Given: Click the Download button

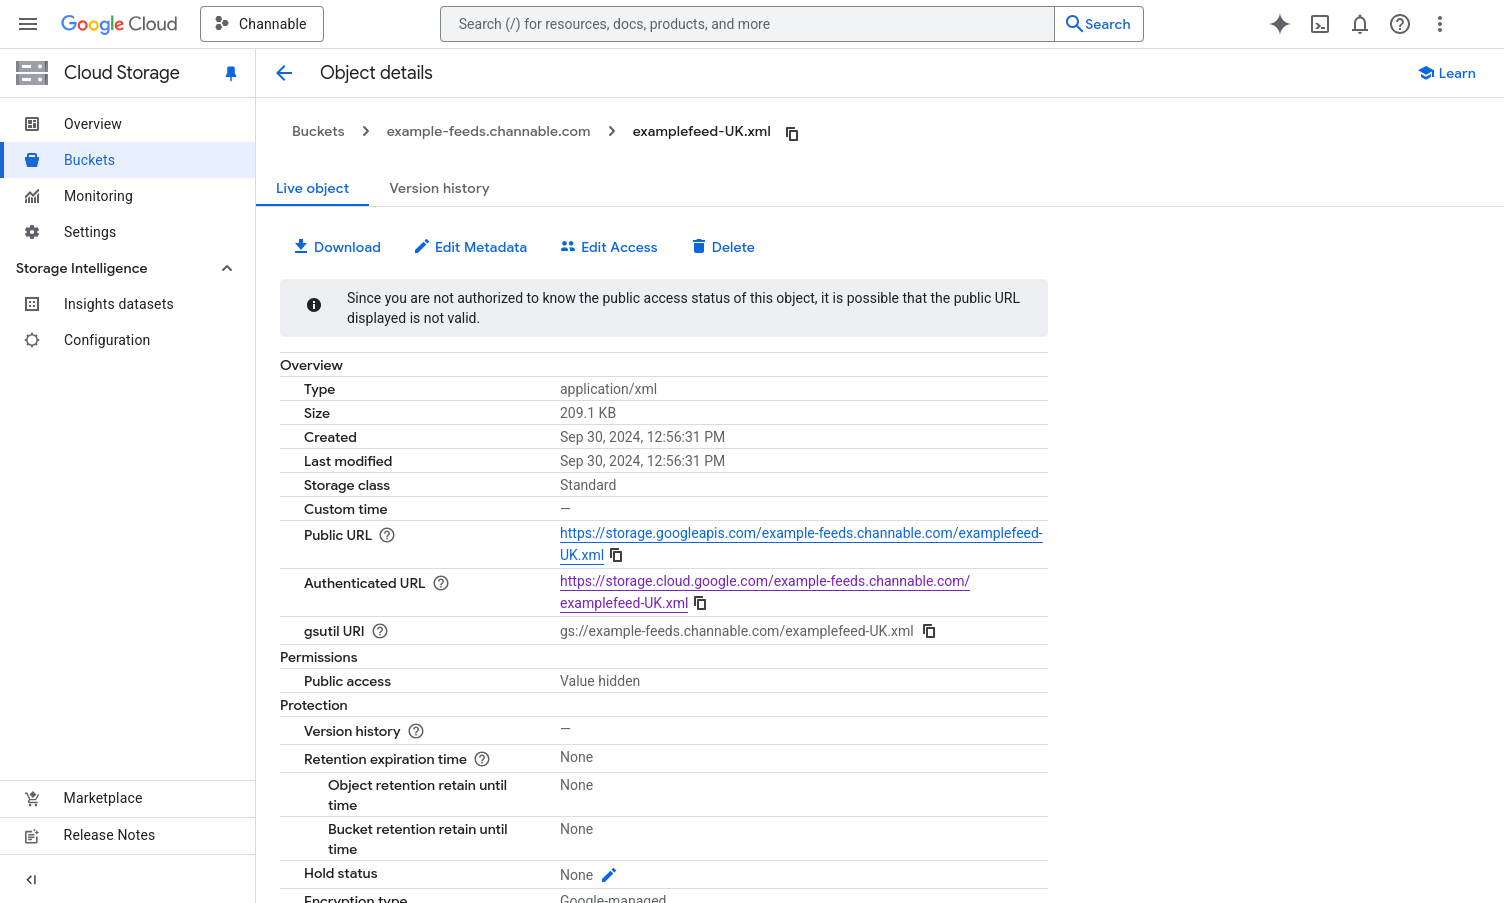Looking at the screenshot, I should point(337,247).
